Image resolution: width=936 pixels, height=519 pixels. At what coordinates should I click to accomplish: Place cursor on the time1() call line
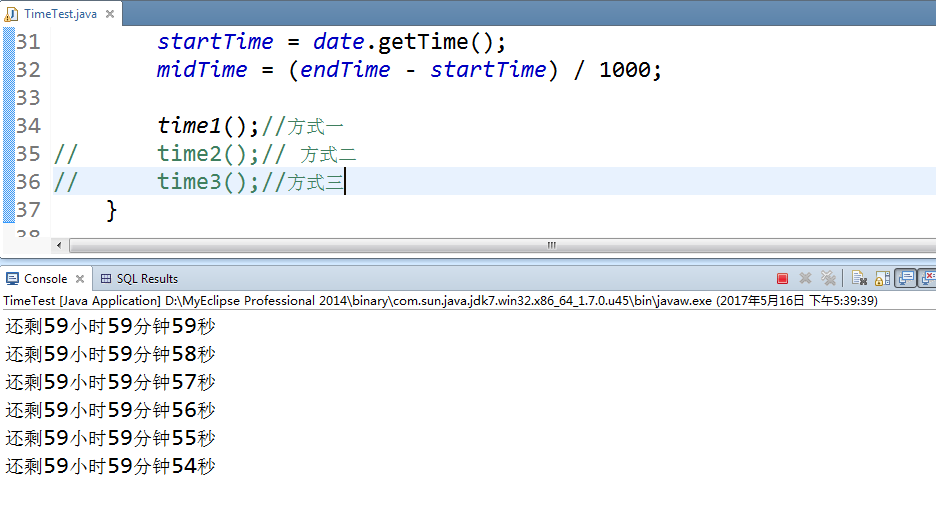[x=208, y=126]
